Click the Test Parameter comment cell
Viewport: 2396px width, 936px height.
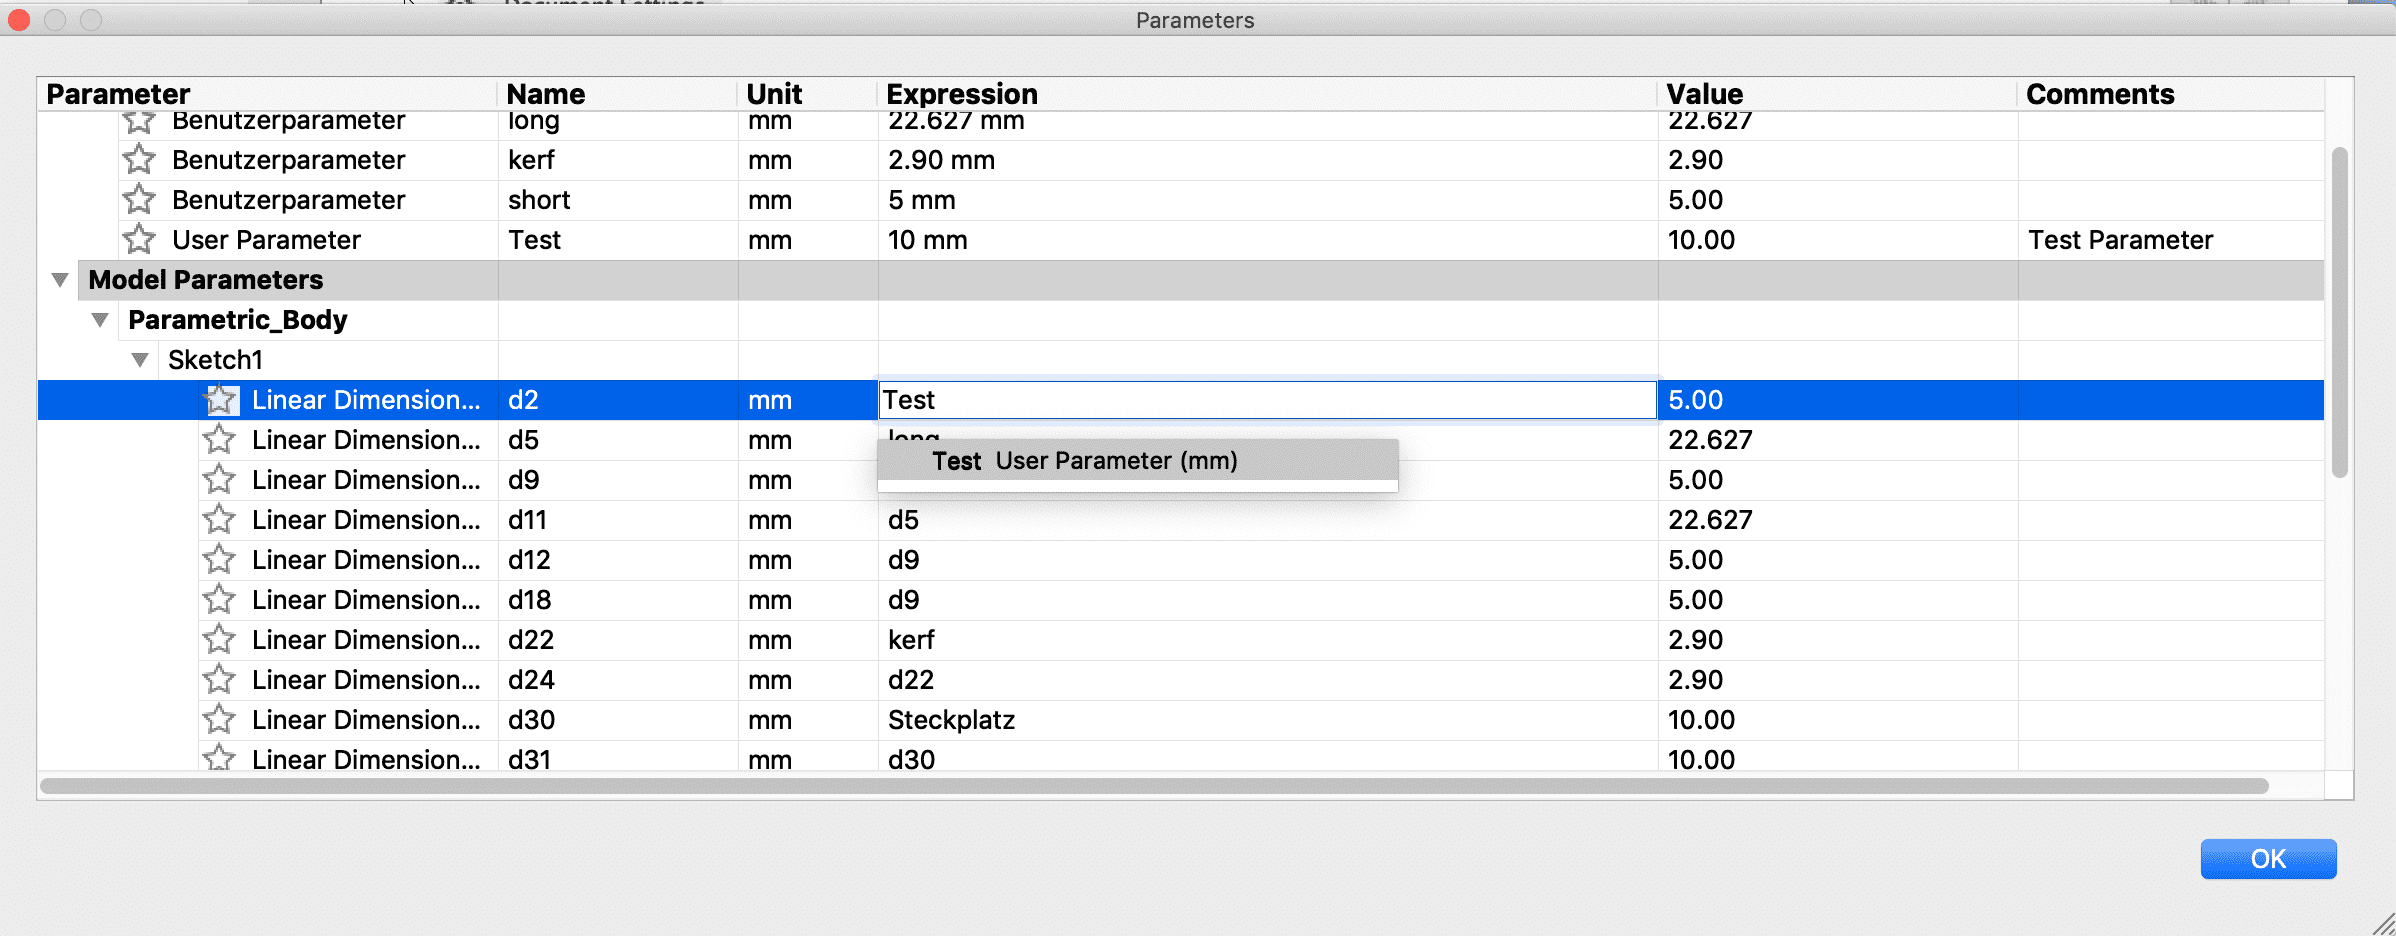point(2120,240)
